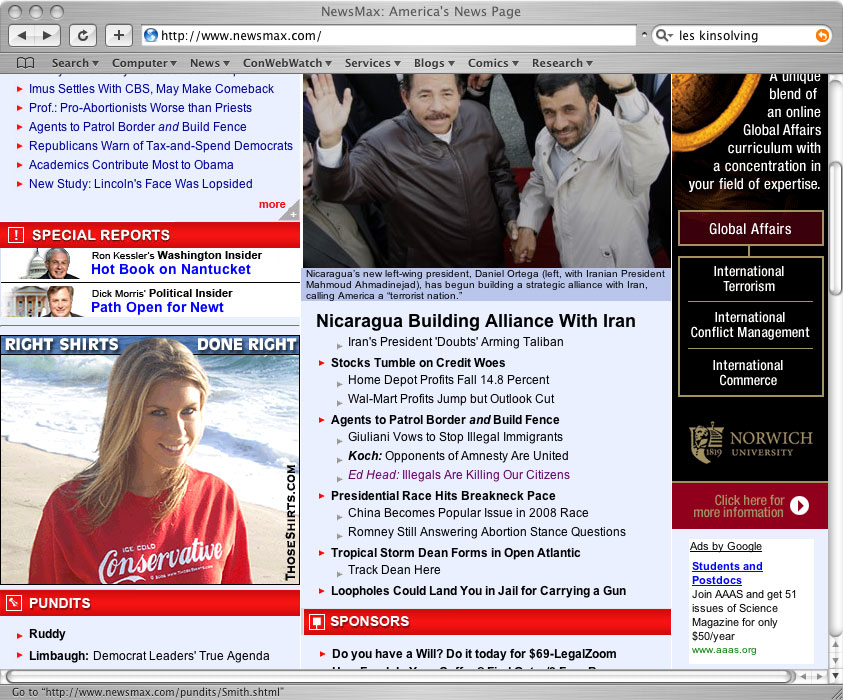
Task: Click Track Dean Here link
Action: (394, 570)
